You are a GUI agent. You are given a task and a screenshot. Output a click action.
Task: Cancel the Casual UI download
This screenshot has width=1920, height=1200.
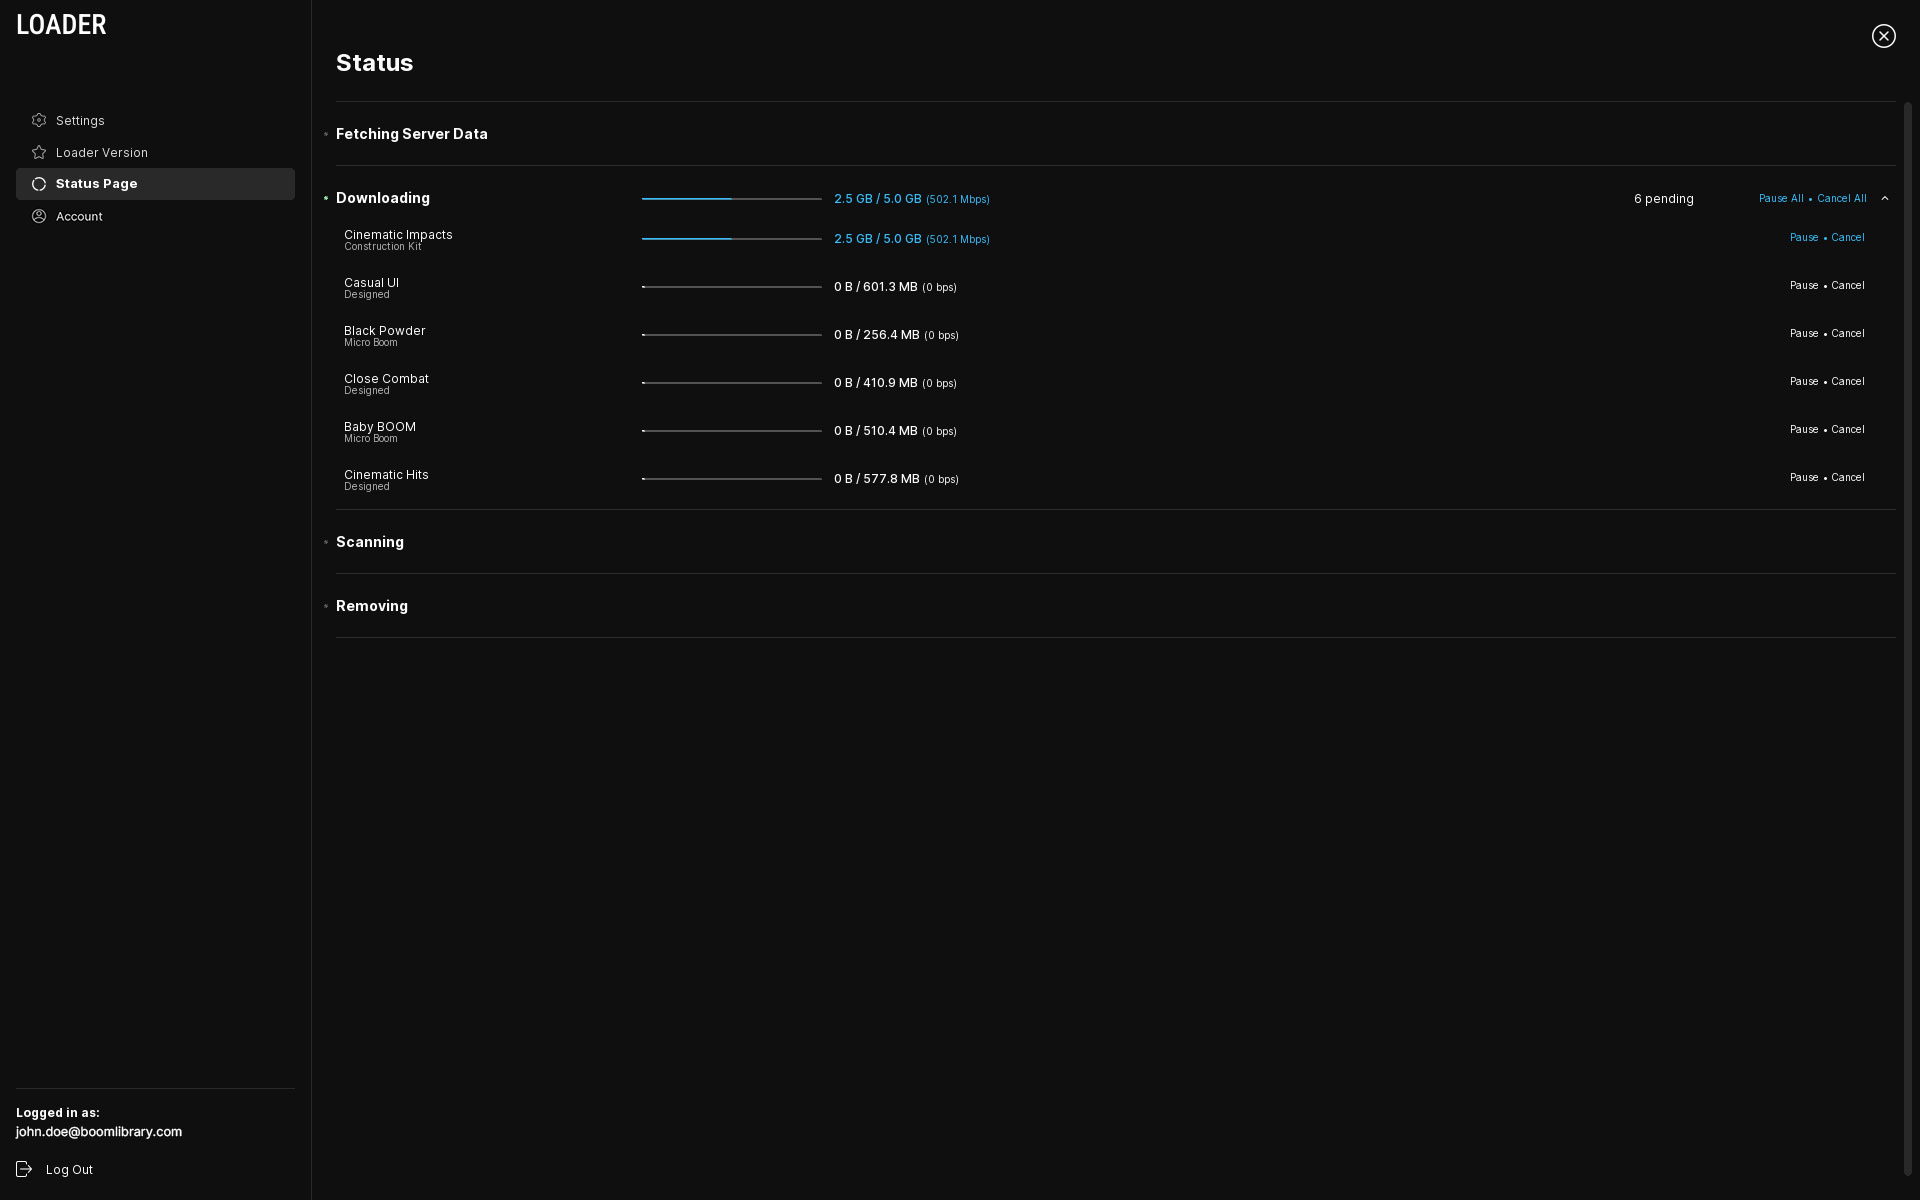click(x=1847, y=286)
